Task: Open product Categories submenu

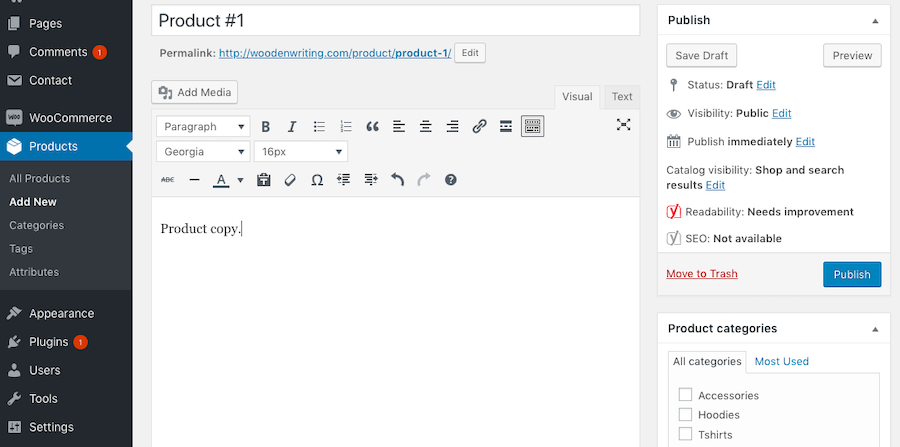Action: (x=37, y=226)
